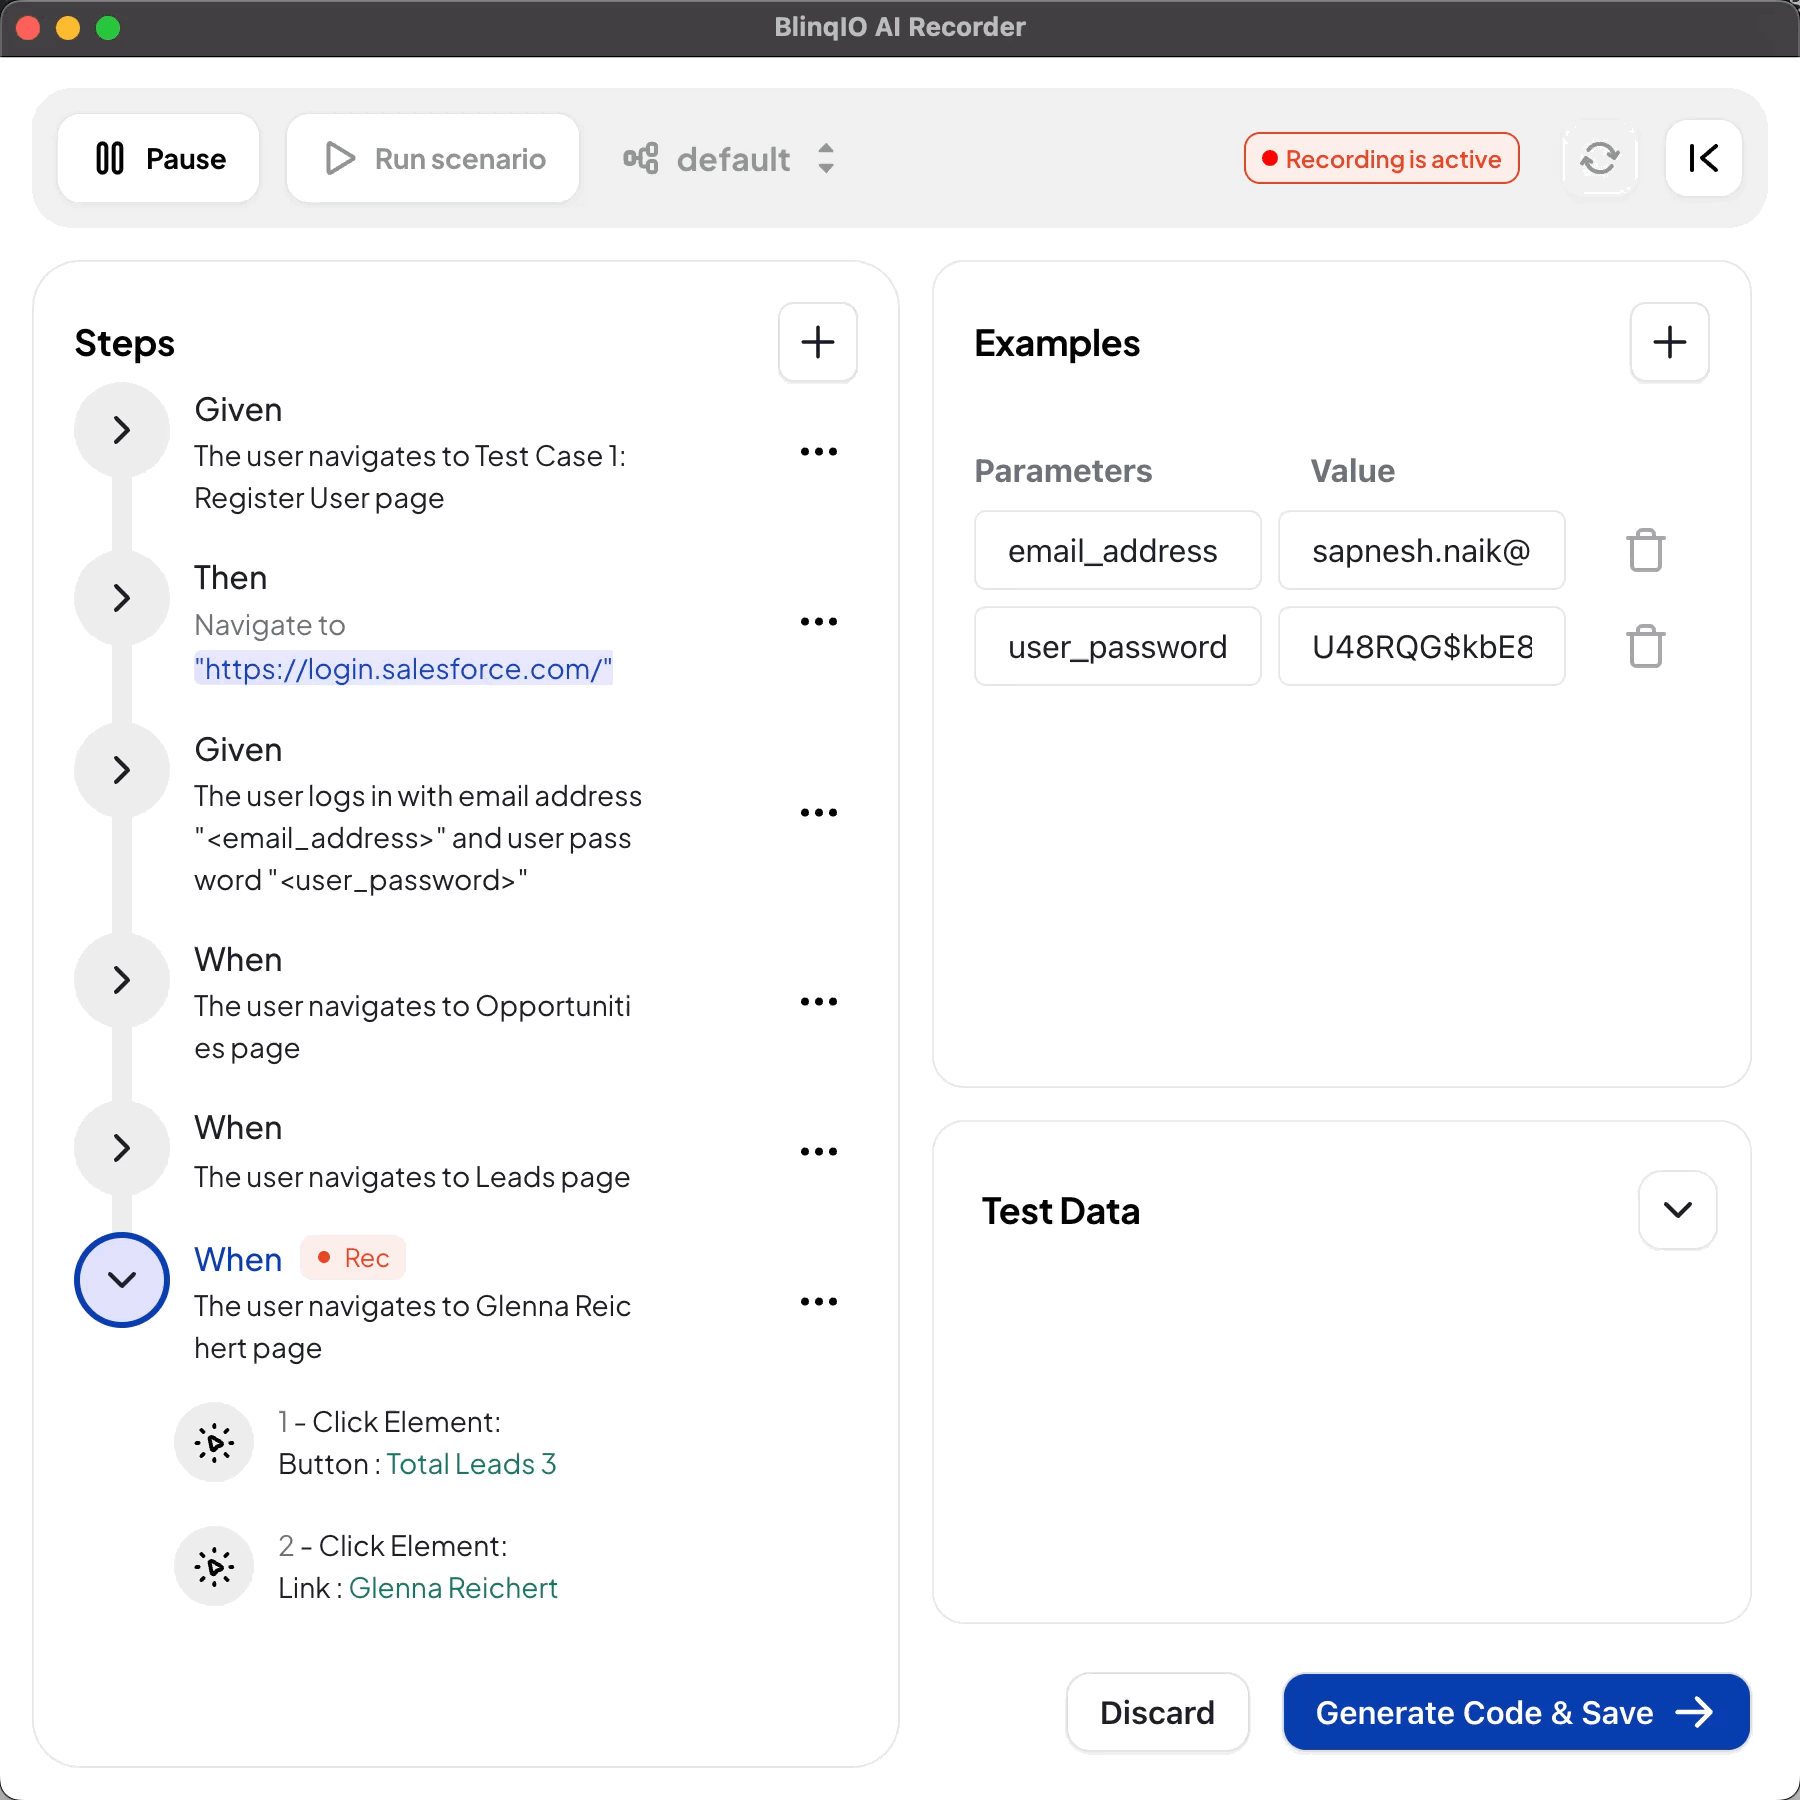Viewport: 1800px width, 1800px height.
Task: Select the Glenna Reichert link text
Action: (x=453, y=1588)
